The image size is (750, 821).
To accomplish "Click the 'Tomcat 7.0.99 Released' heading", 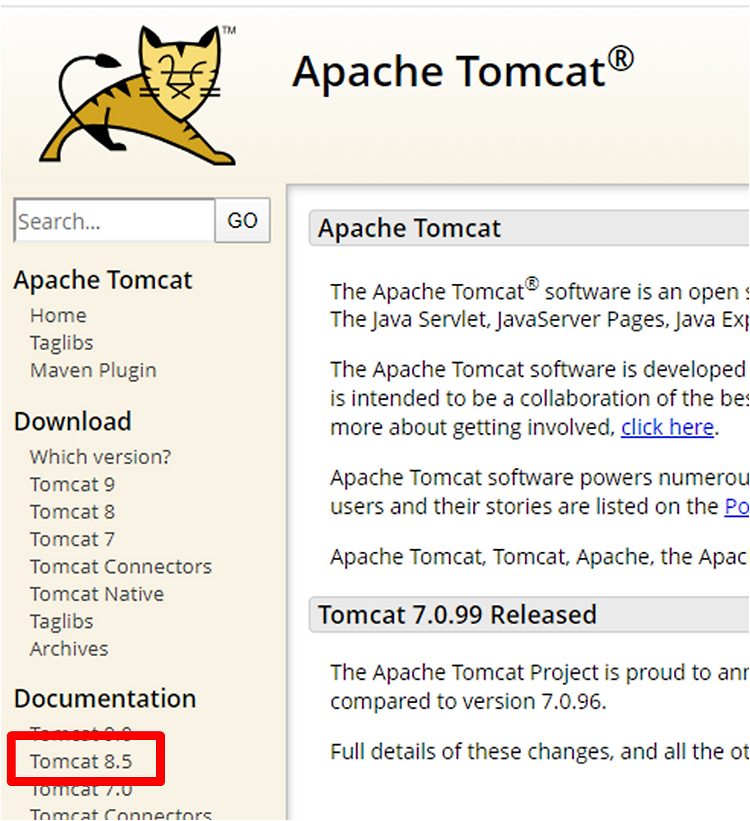I will (x=457, y=615).
